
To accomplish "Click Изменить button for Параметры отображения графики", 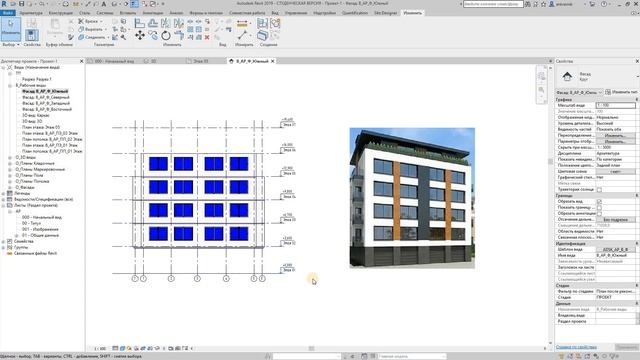I will (615, 142).
